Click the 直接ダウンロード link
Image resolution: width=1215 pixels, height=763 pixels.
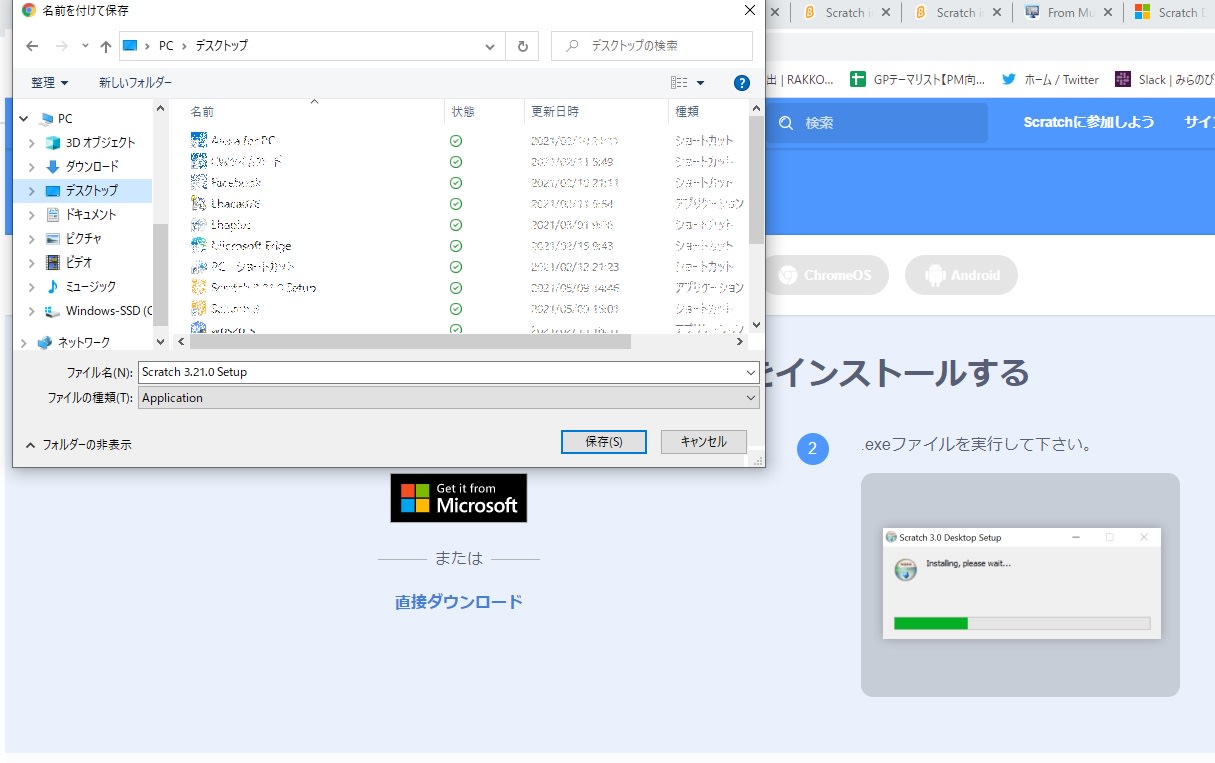tap(458, 602)
